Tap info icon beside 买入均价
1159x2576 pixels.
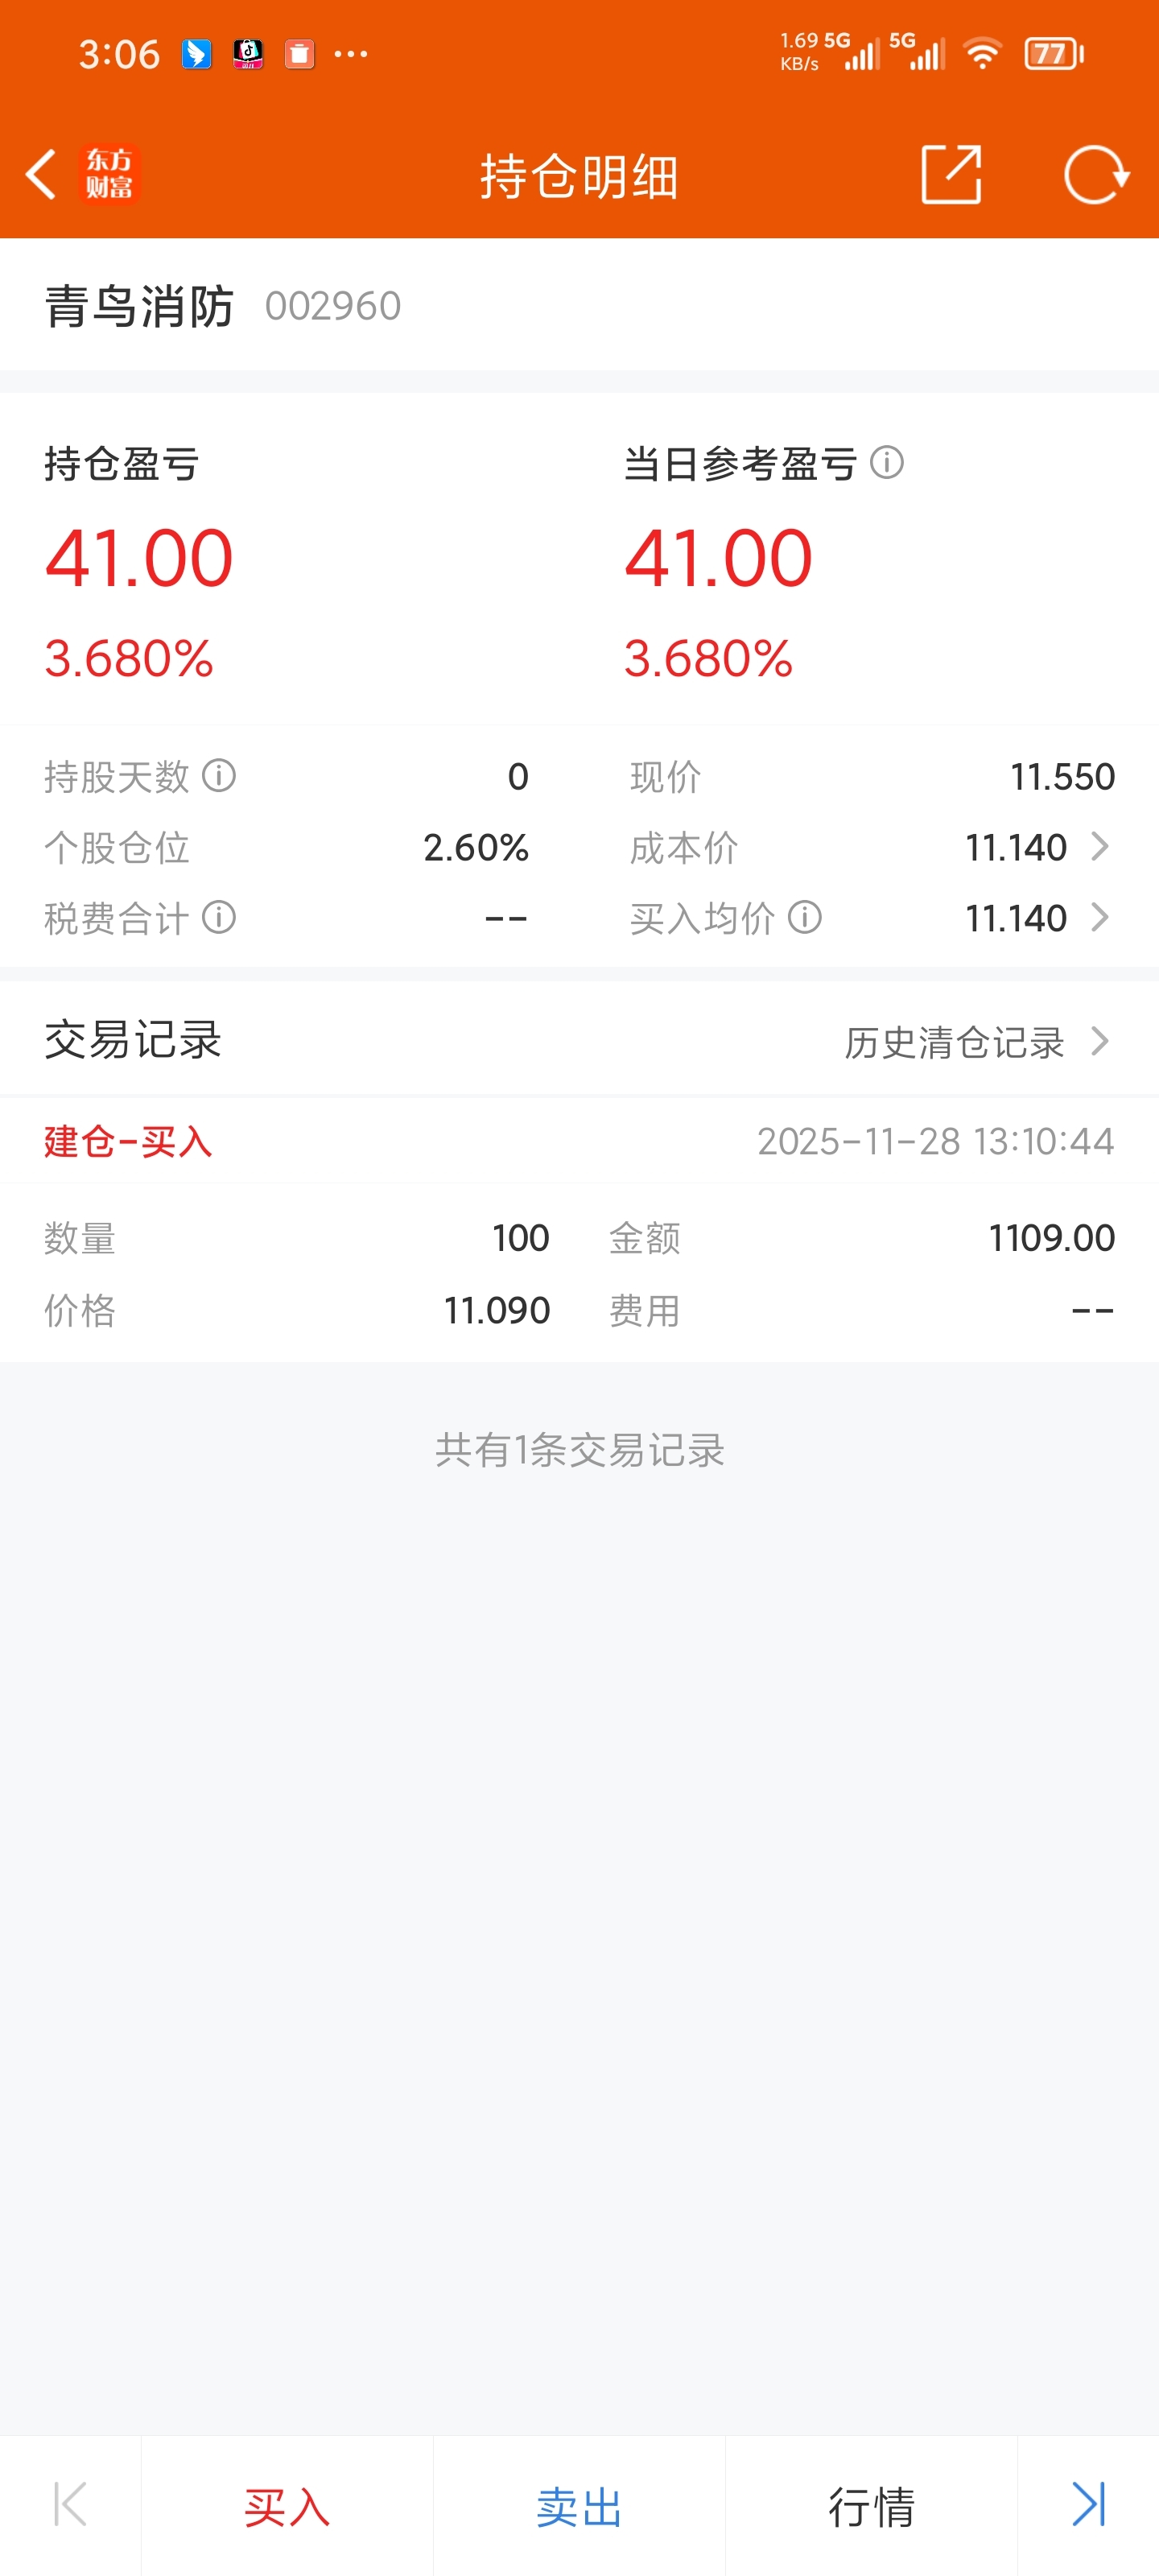805,917
